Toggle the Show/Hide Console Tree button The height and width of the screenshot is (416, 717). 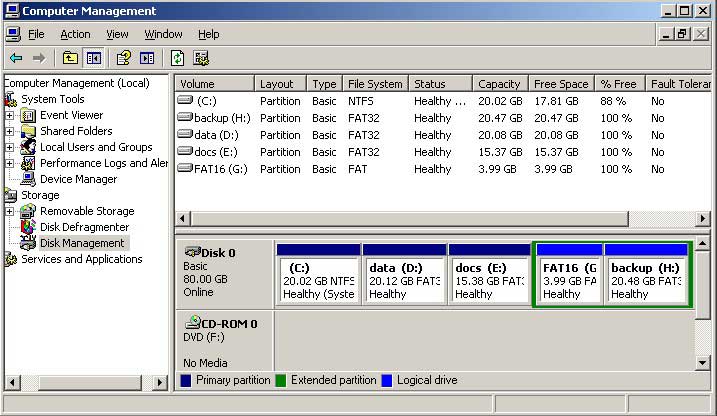click(93, 58)
